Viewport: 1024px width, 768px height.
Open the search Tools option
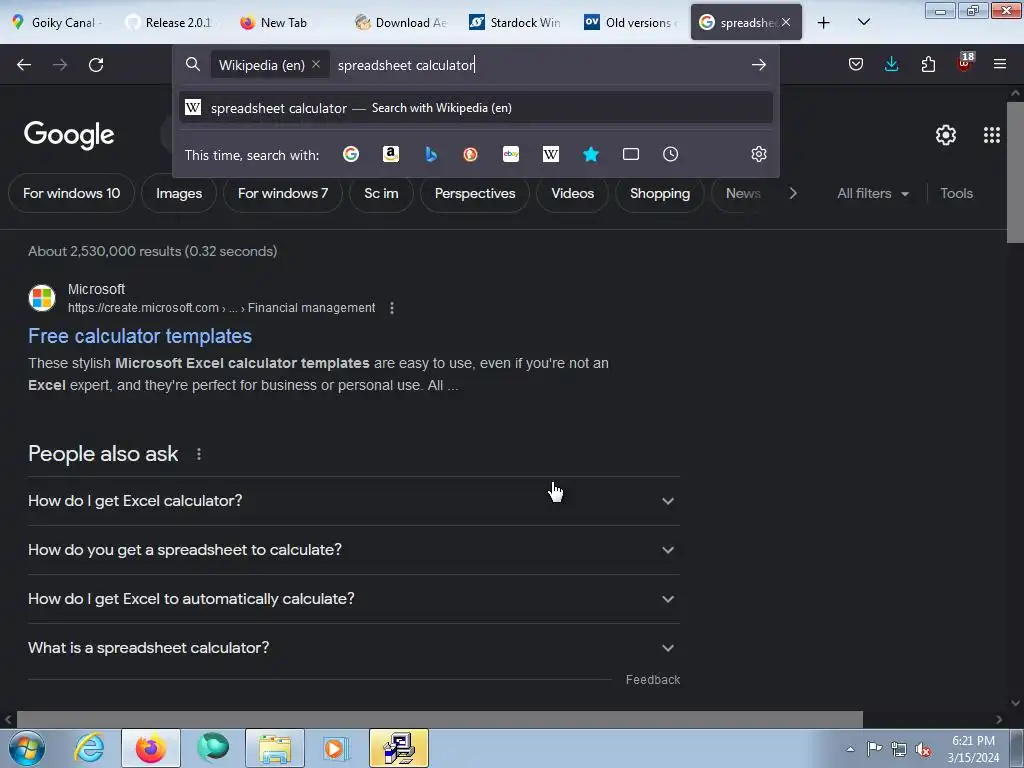(x=956, y=193)
